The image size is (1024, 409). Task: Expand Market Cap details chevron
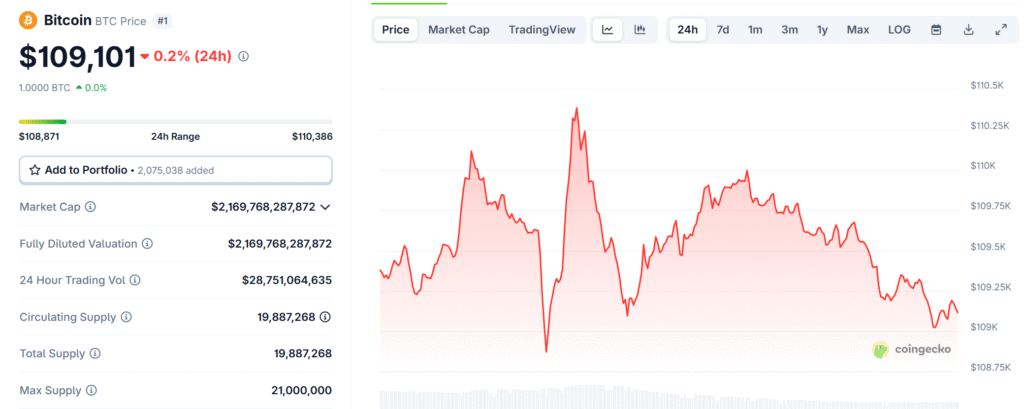point(325,207)
